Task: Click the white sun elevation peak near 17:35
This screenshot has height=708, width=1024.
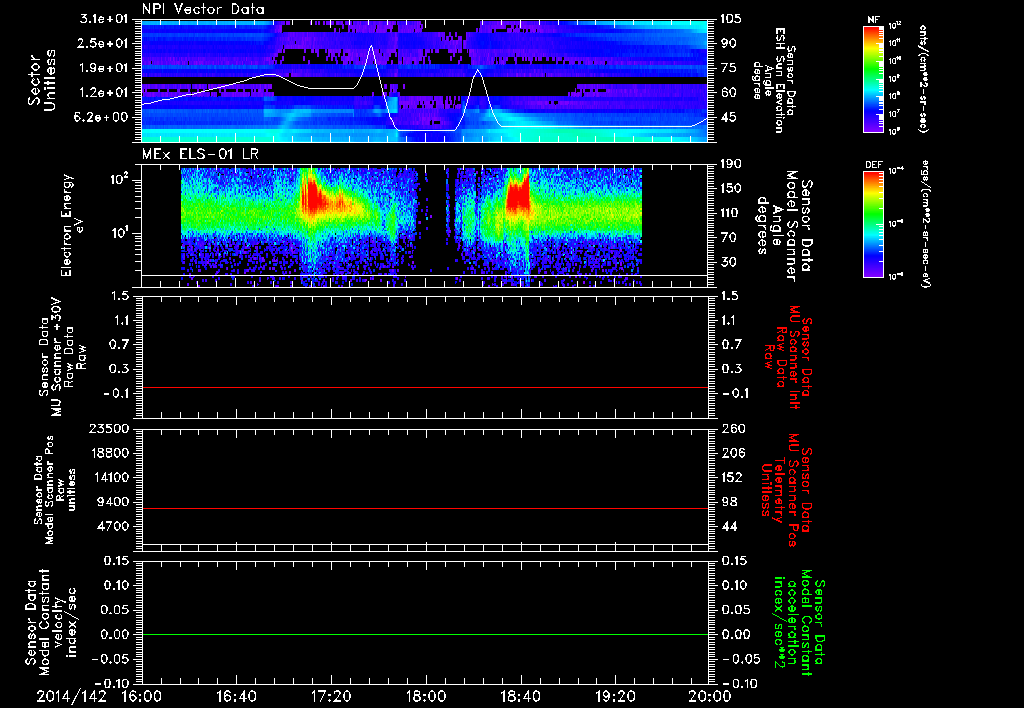Action: (x=372, y=47)
